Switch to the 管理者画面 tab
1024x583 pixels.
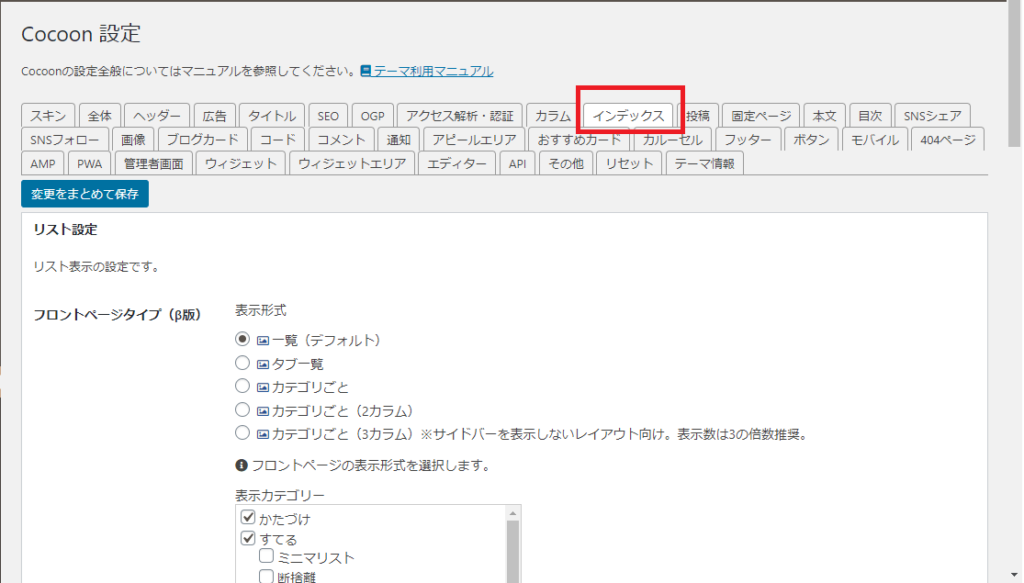153,164
